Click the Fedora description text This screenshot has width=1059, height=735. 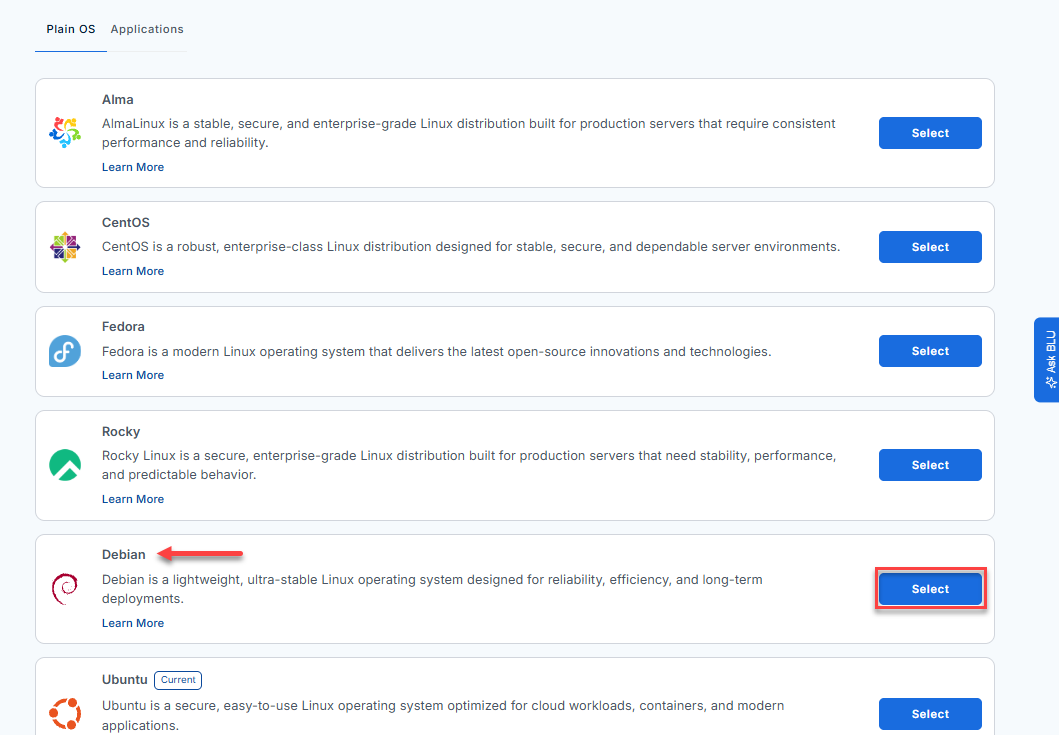coord(436,351)
